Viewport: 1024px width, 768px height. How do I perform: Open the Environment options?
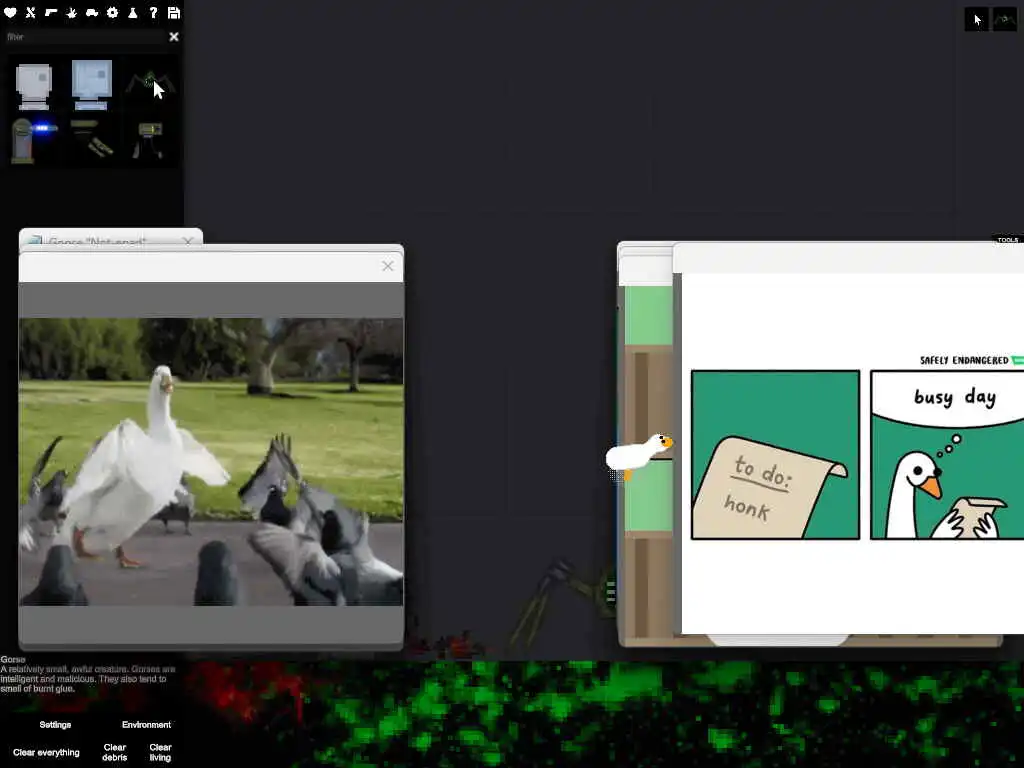[x=146, y=725]
